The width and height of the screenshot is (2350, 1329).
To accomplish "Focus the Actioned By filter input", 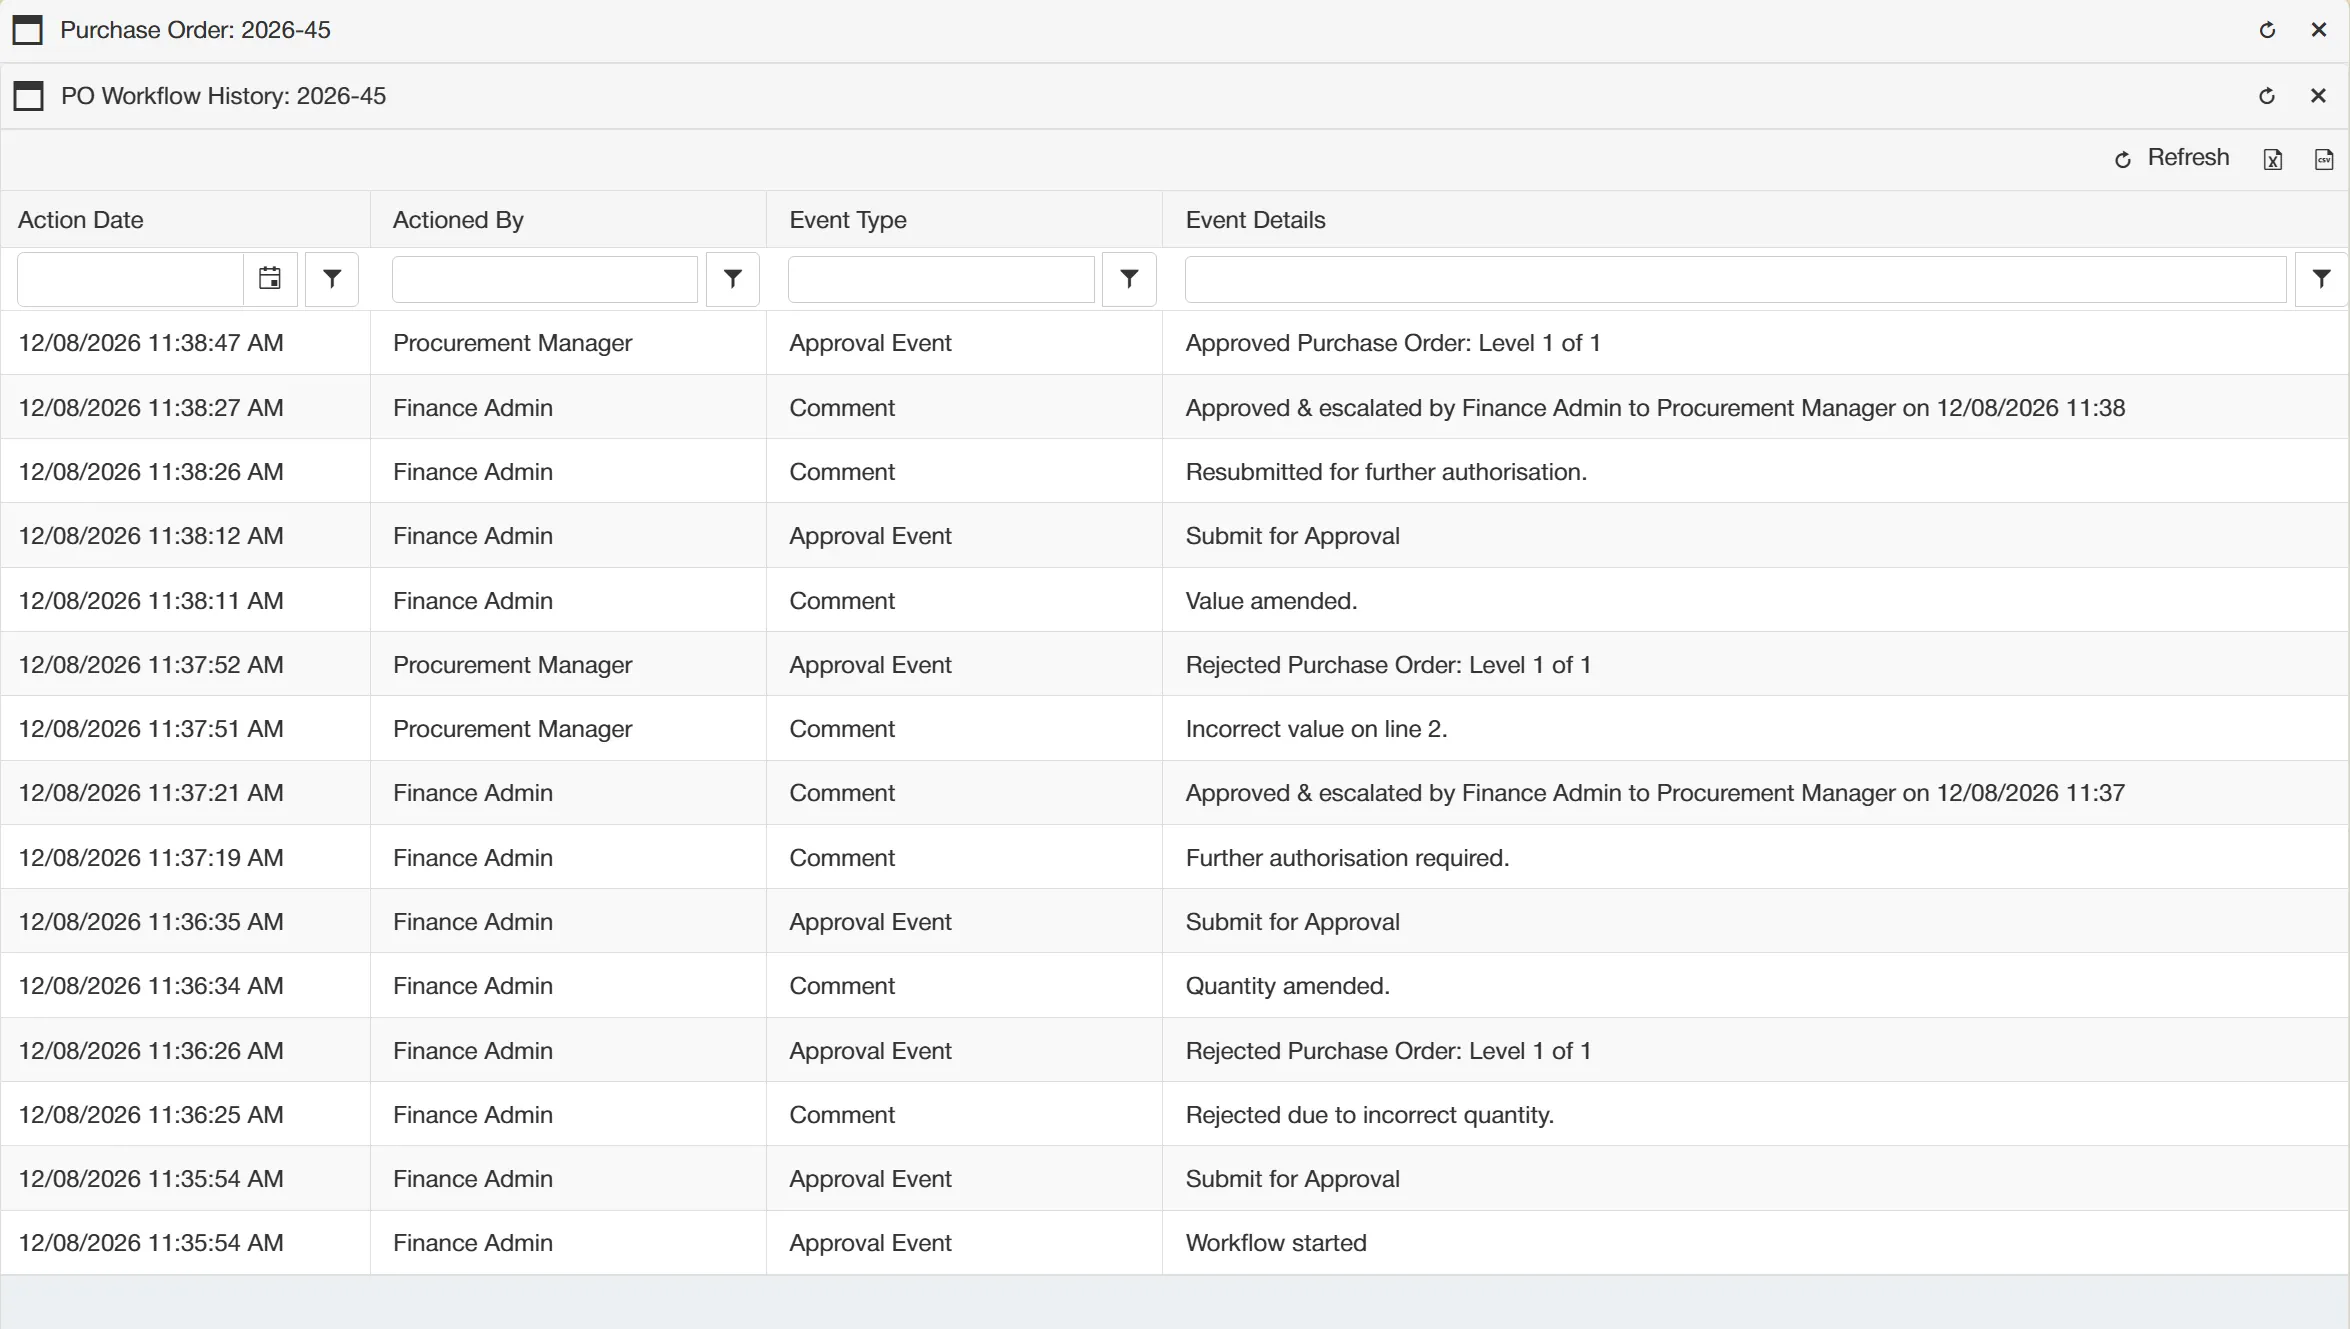I will [x=545, y=278].
